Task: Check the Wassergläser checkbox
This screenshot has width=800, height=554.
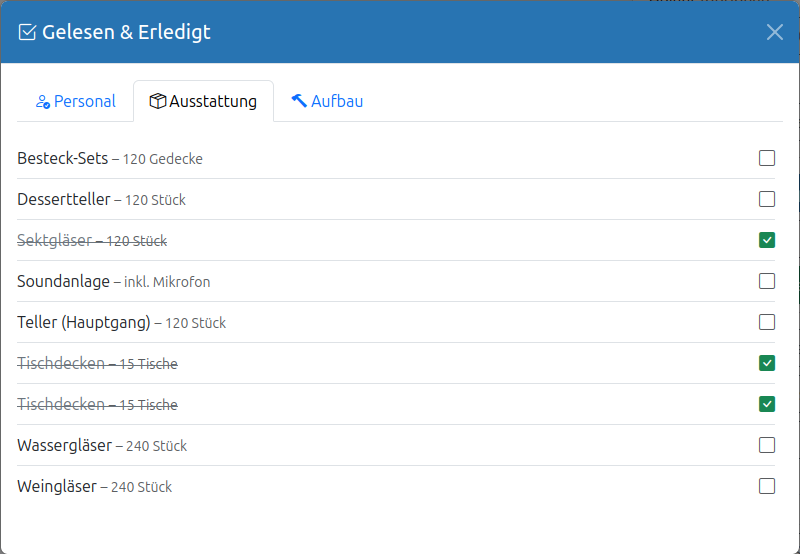Action: click(x=767, y=445)
